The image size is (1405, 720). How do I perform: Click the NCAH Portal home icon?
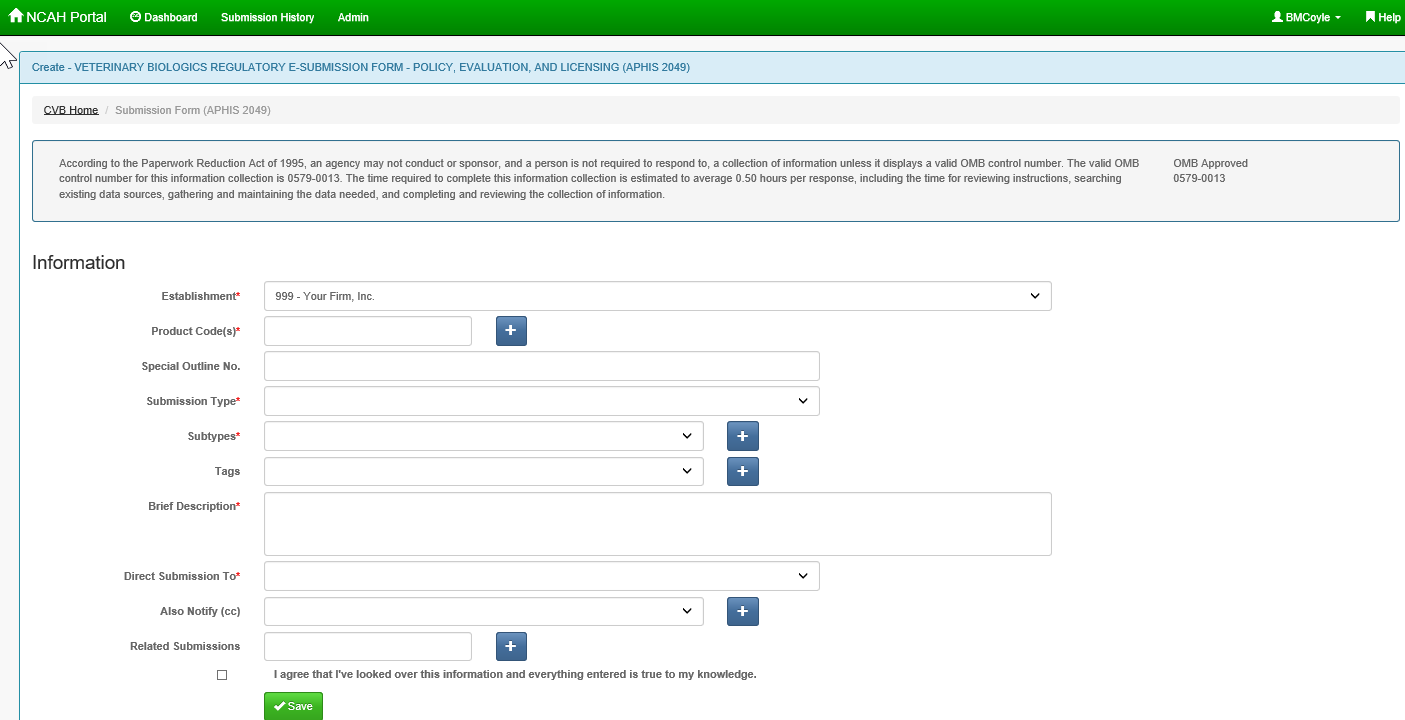tap(16, 17)
